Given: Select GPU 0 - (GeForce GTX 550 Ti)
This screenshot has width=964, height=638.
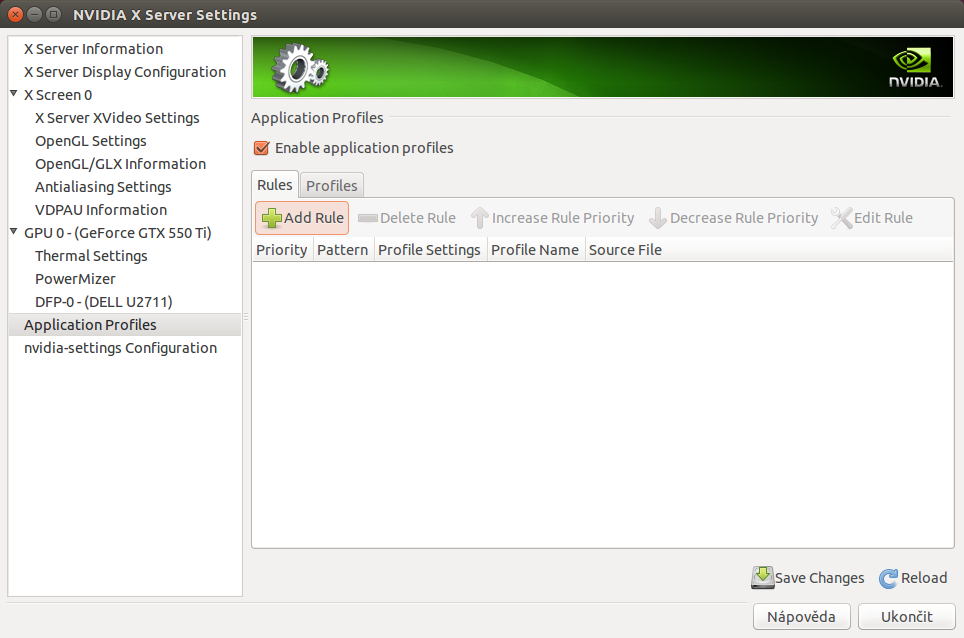Looking at the screenshot, I should click(125, 233).
